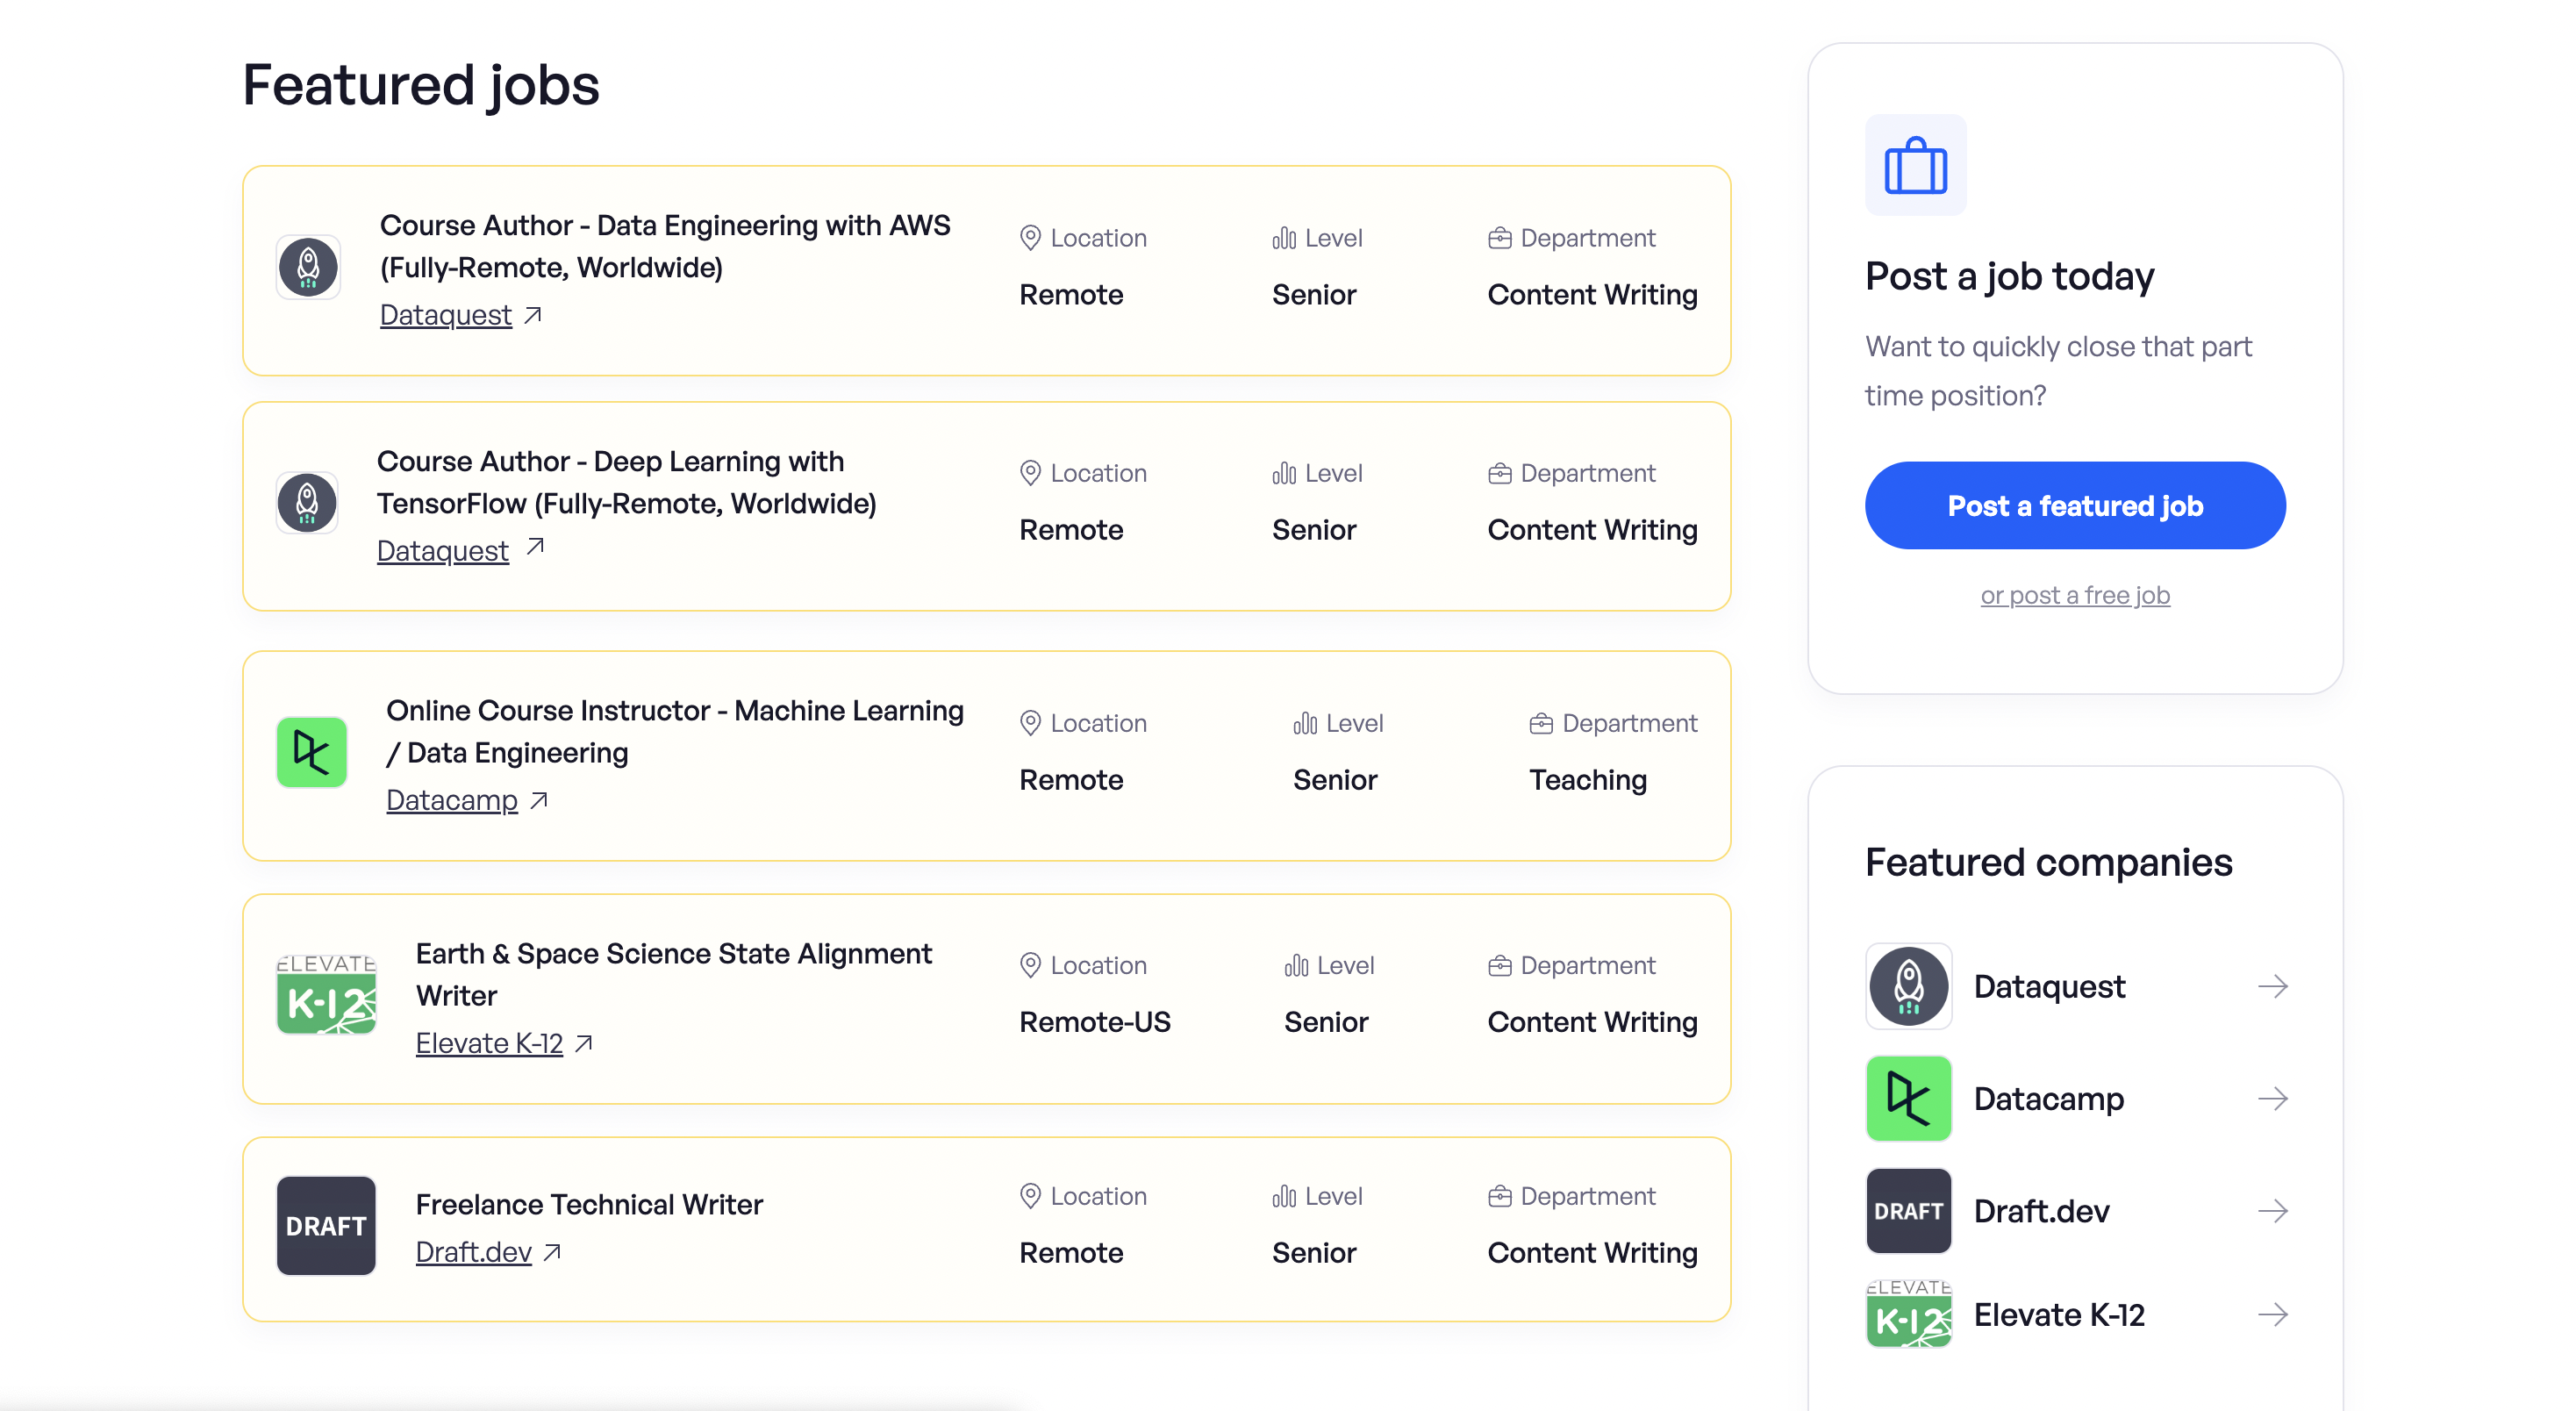Open the Elevate K-12 link in job card
This screenshot has height=1411, width=2576.
click(489, 1043)
